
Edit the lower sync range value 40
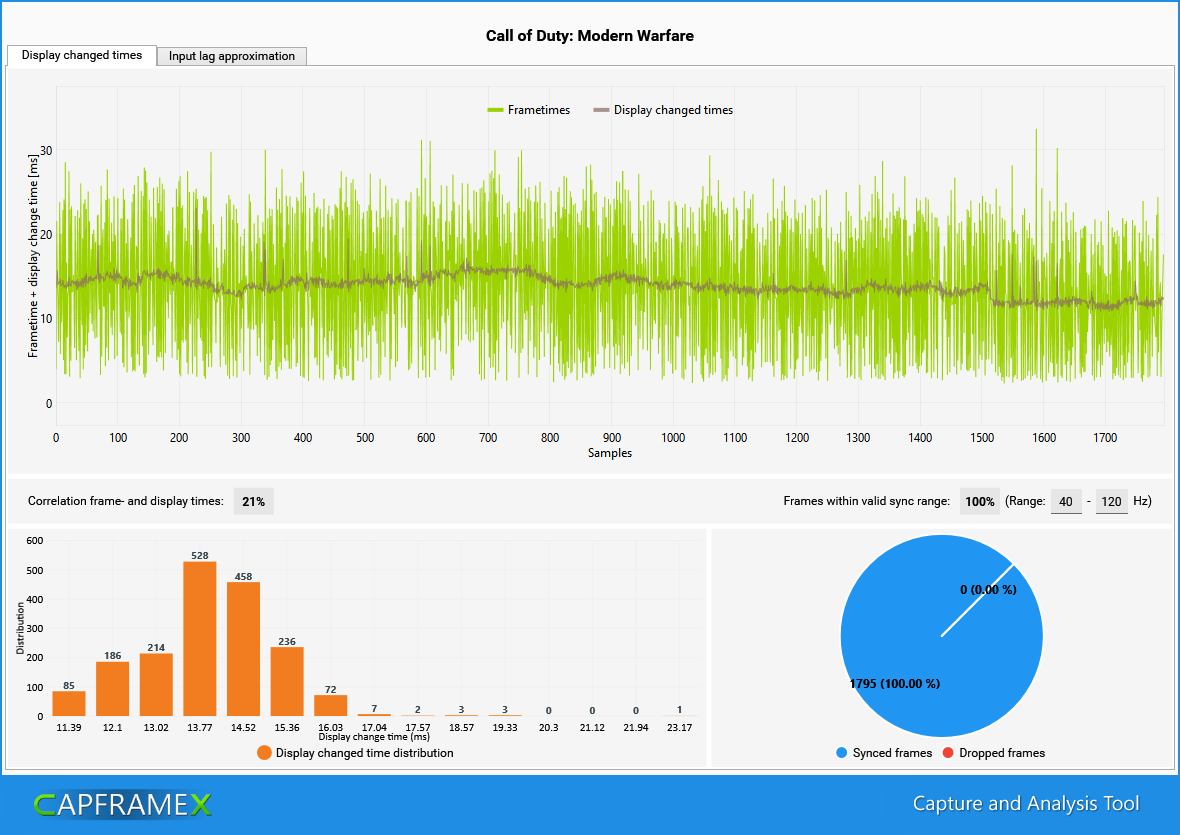pos(1066,501)
